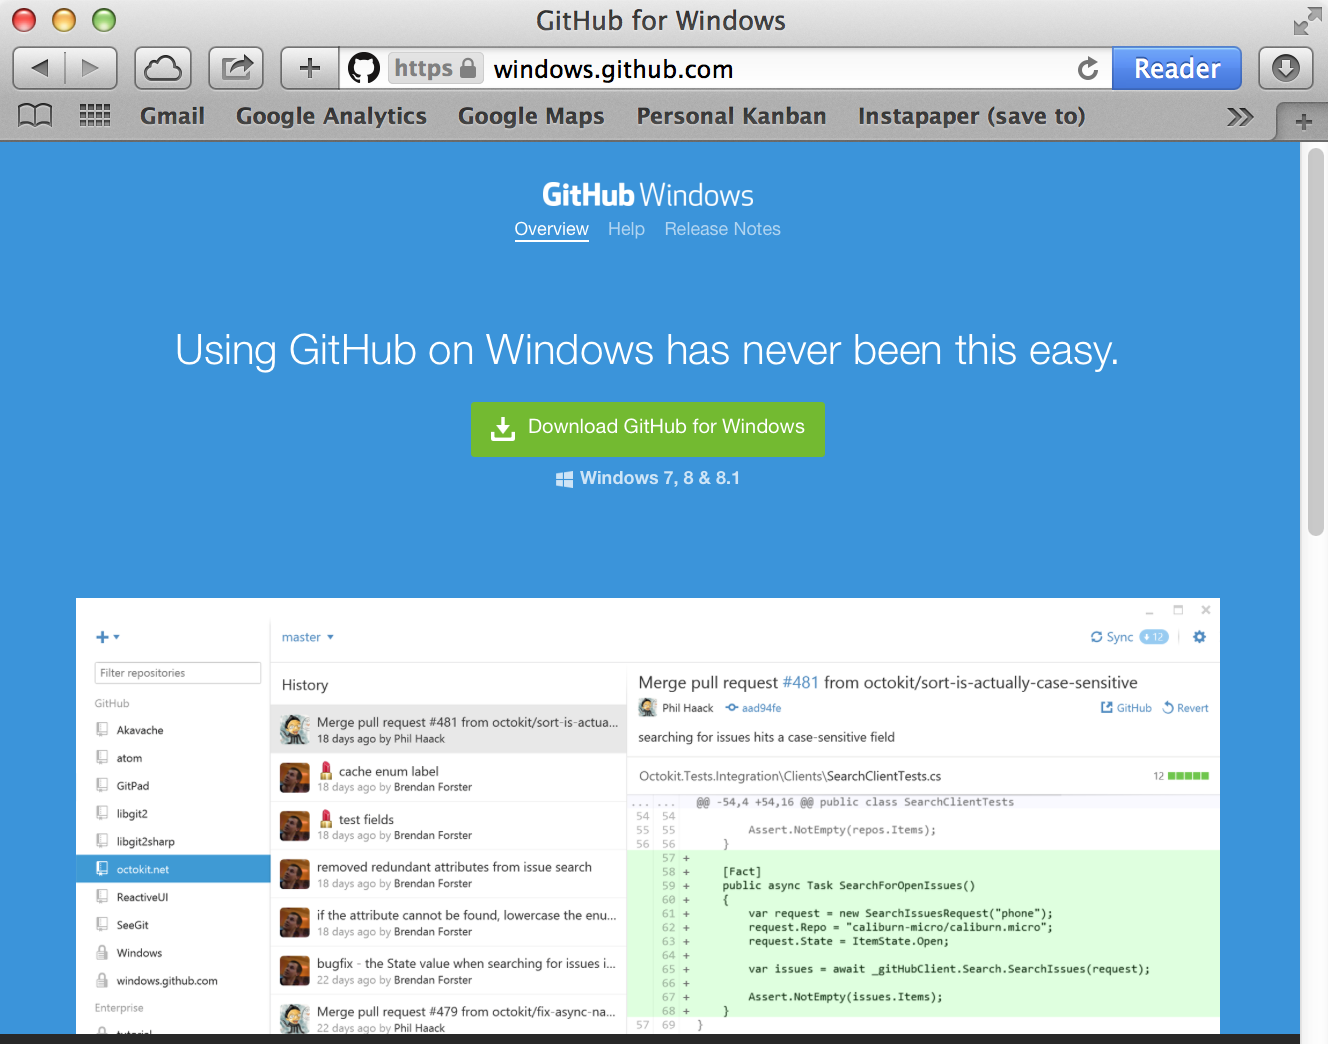Click the lock icon next to Windows repository
The image size is (1328, 1044).
(x=102, y=952)
